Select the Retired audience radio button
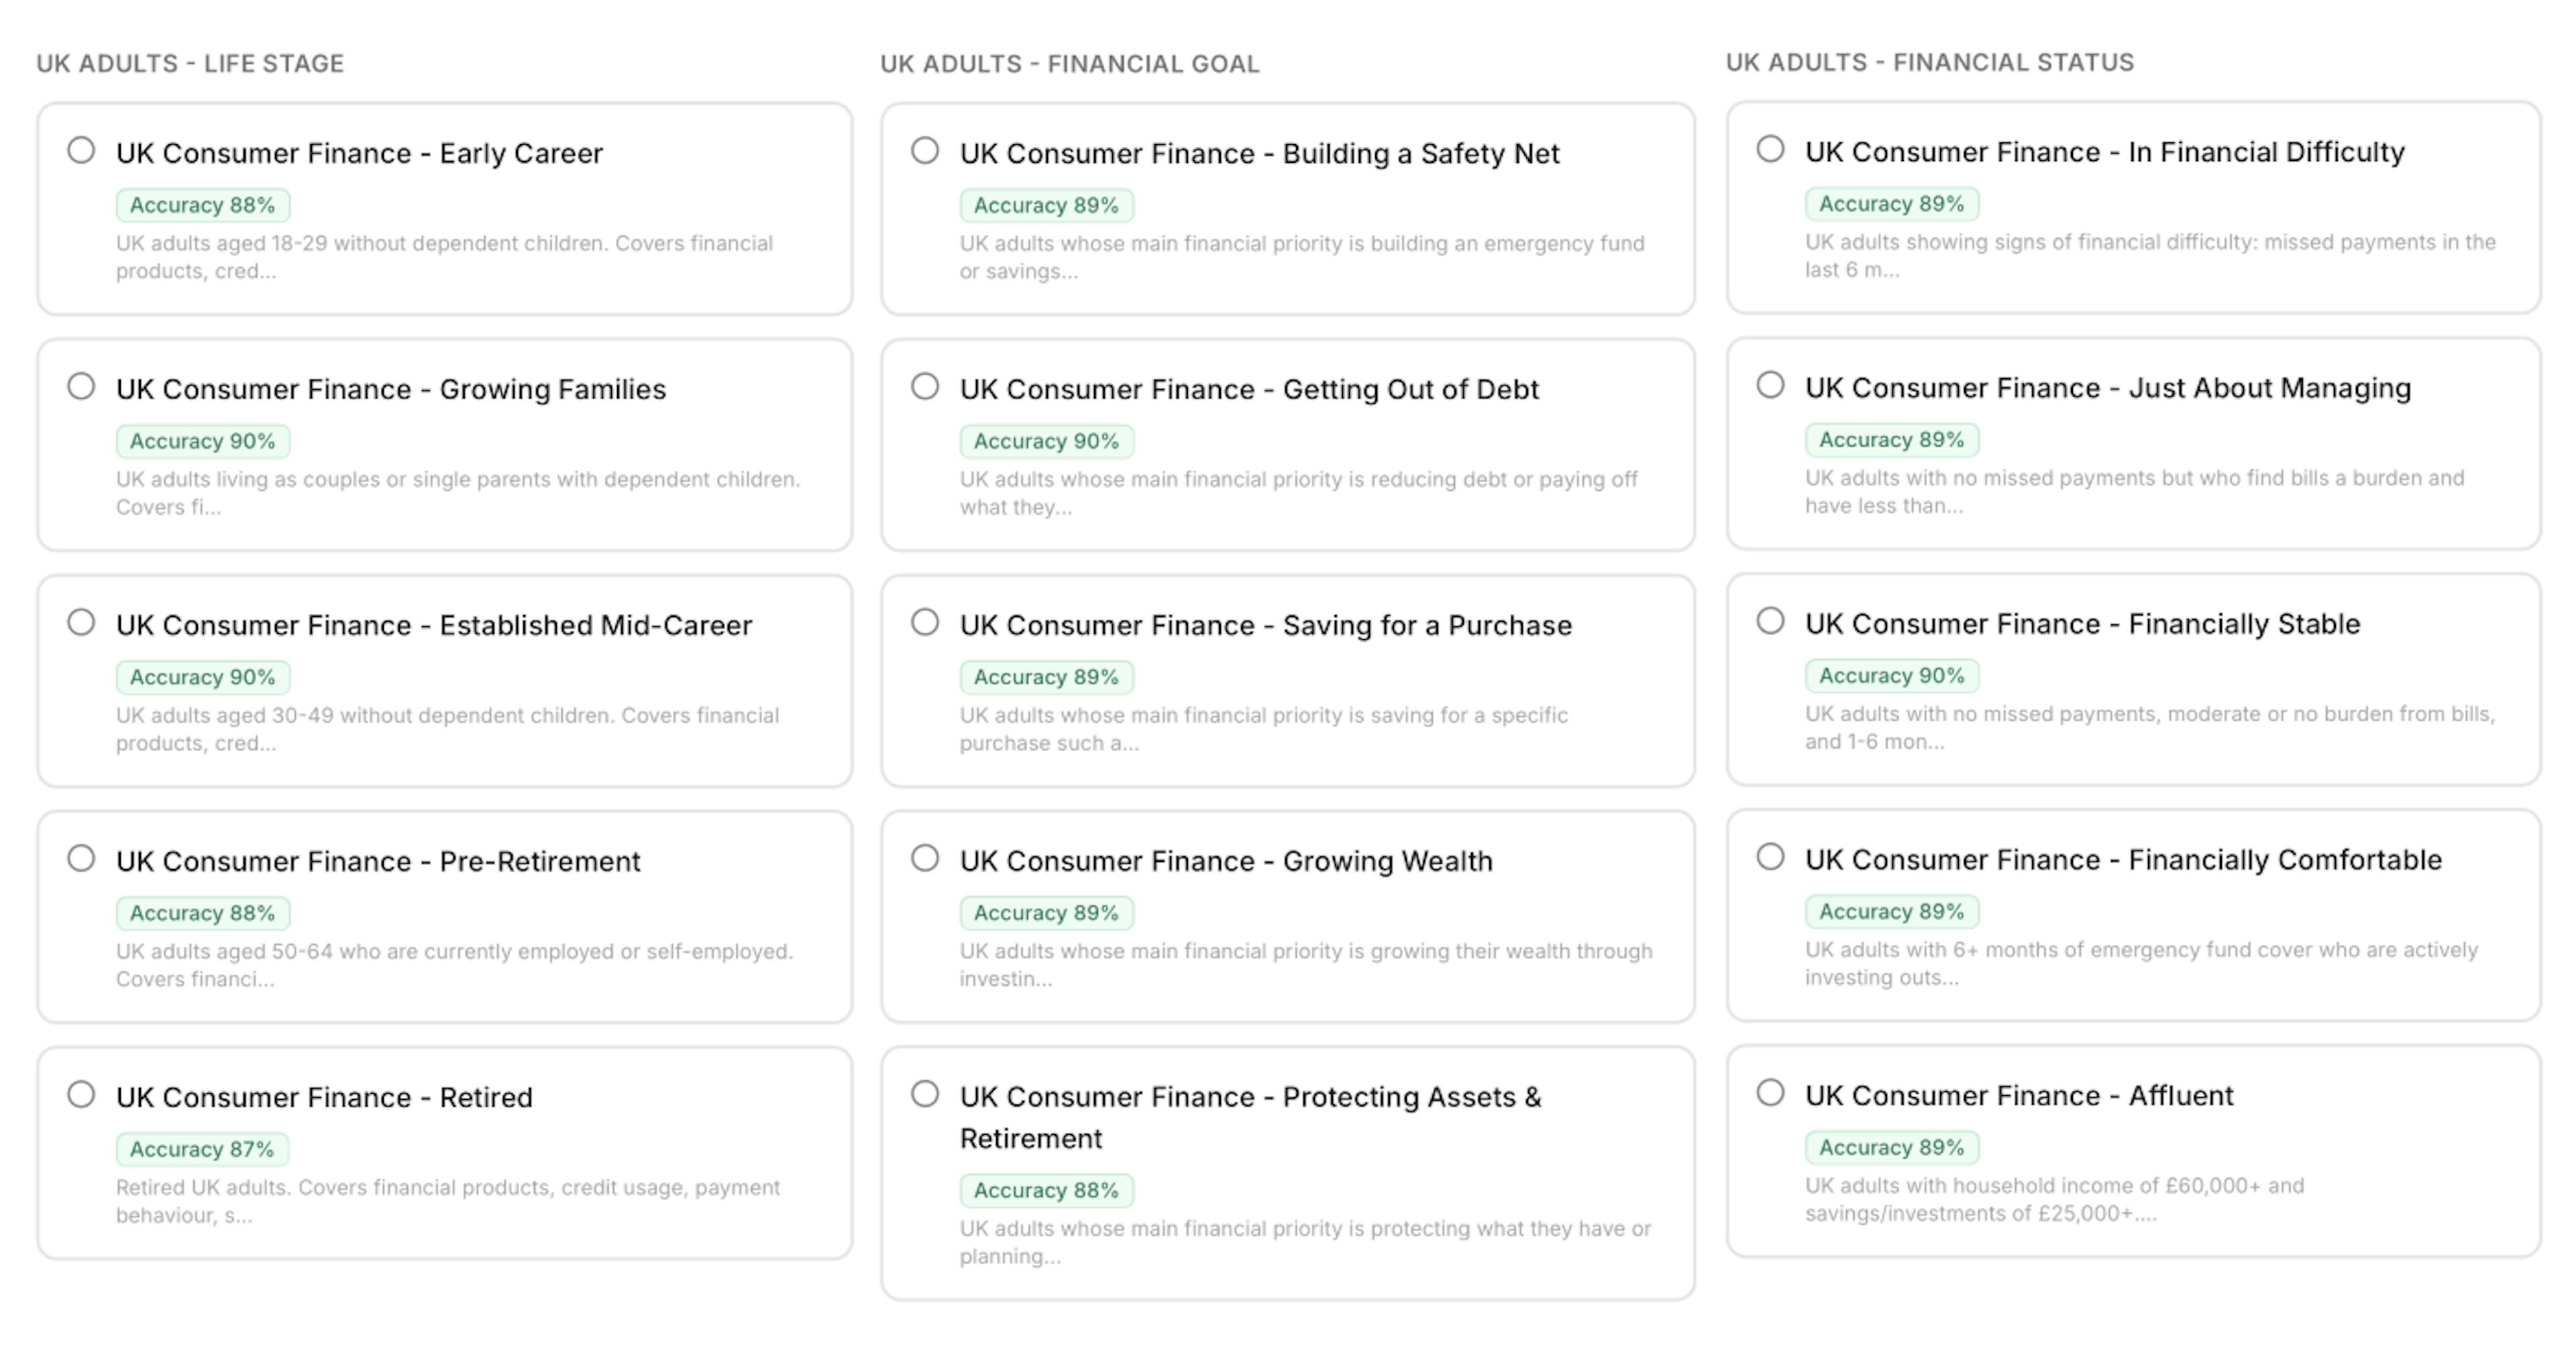The height and width of the screenshot is (1352, 2576). pyautogui.click(x=81, y=1094)
